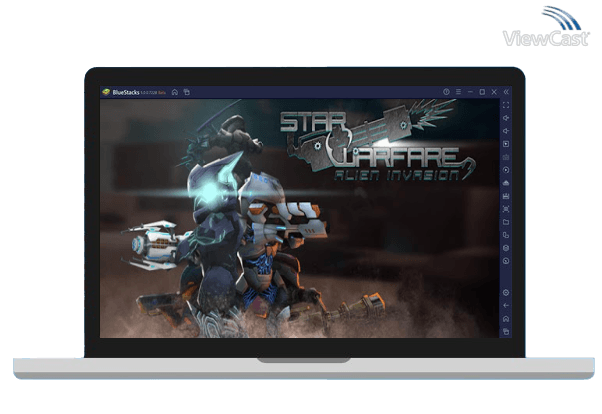Click the BlueStacks title text

click(x=126, y=93)
